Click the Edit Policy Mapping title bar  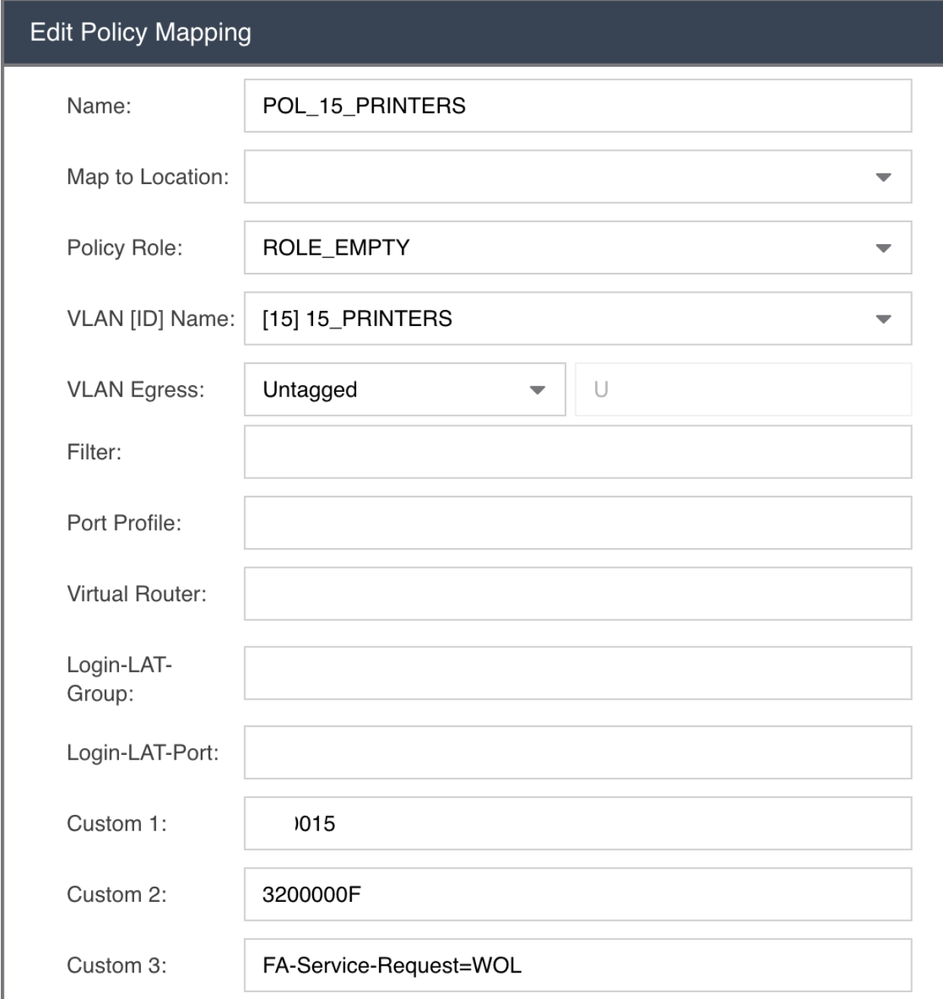click(x=473, y=32)
